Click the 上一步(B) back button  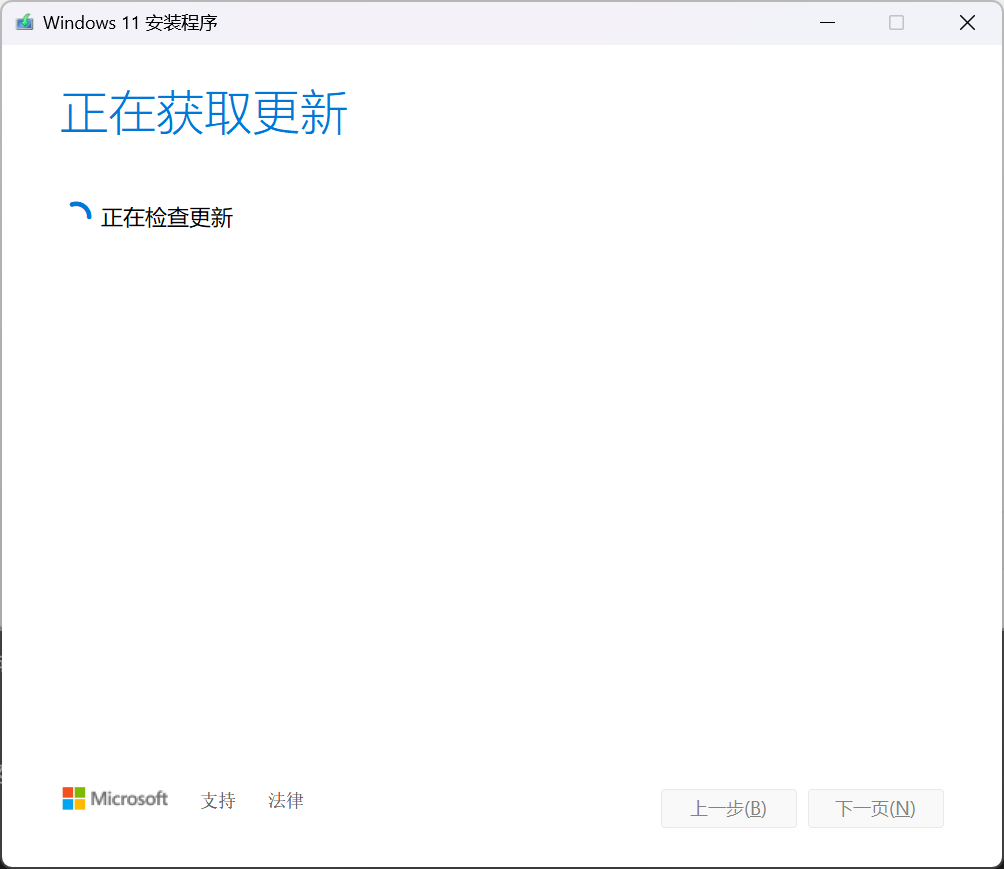point(729,808)
